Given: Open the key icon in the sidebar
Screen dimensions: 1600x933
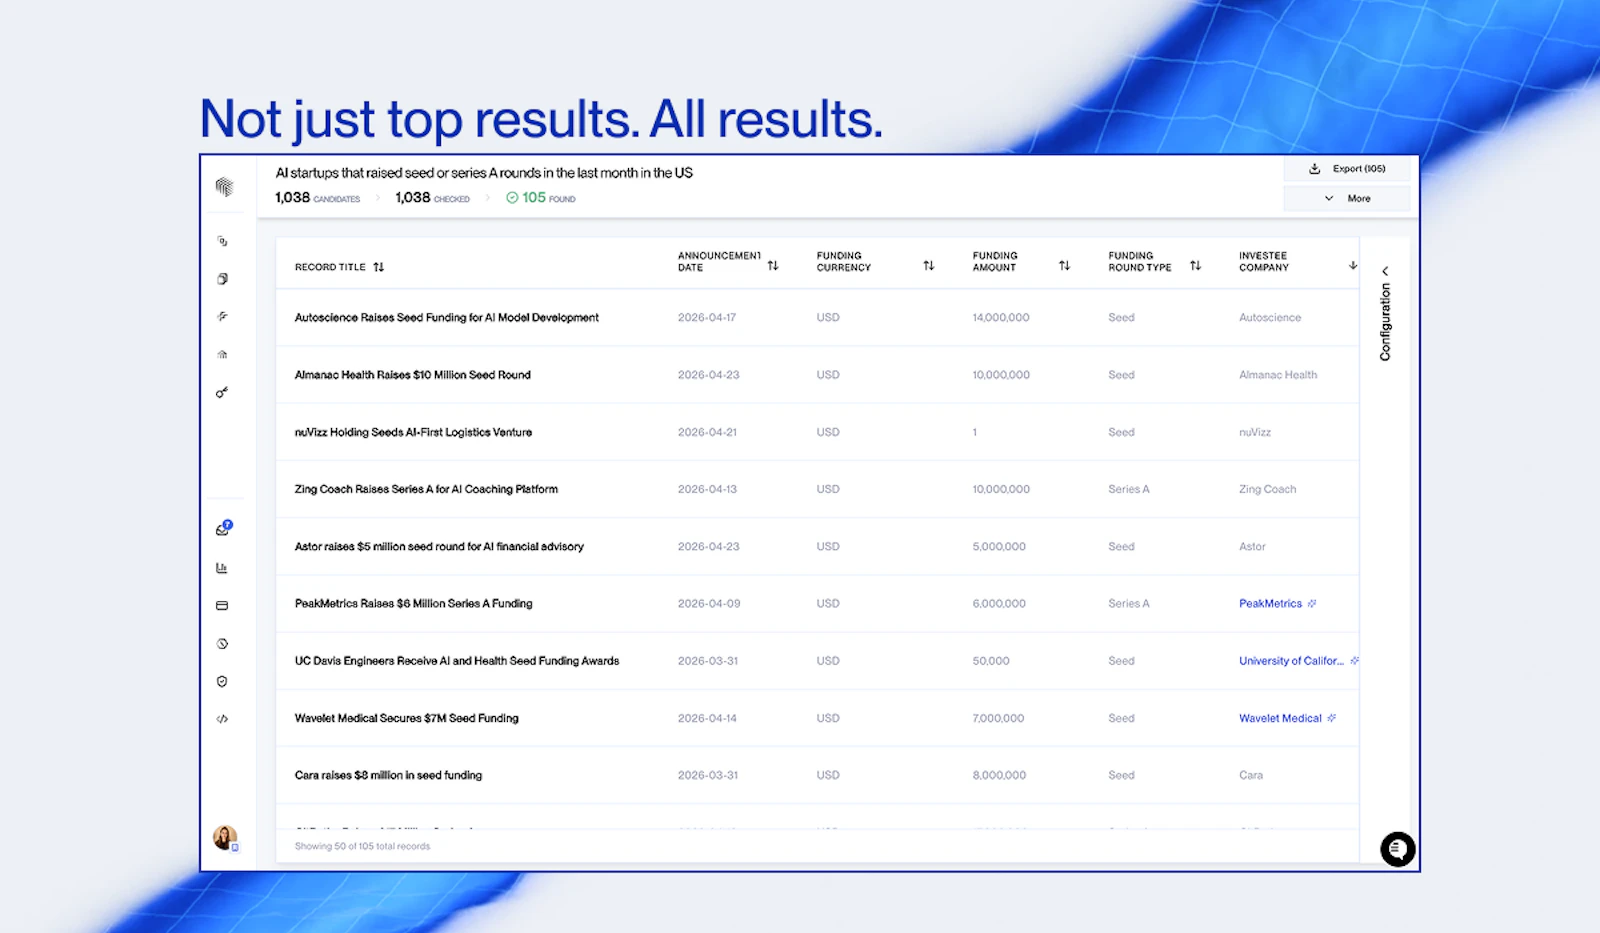Looking at the screenshot, I should (222, 393).
